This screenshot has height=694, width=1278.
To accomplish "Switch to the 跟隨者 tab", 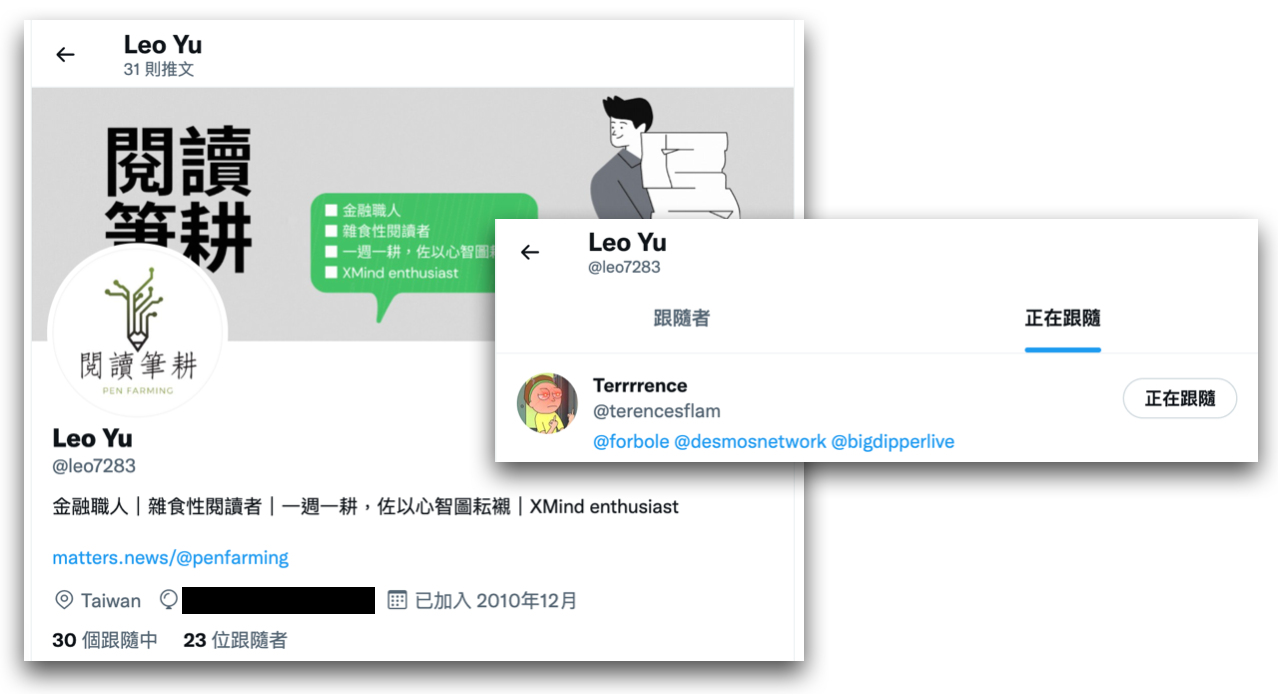I will 682,318.
